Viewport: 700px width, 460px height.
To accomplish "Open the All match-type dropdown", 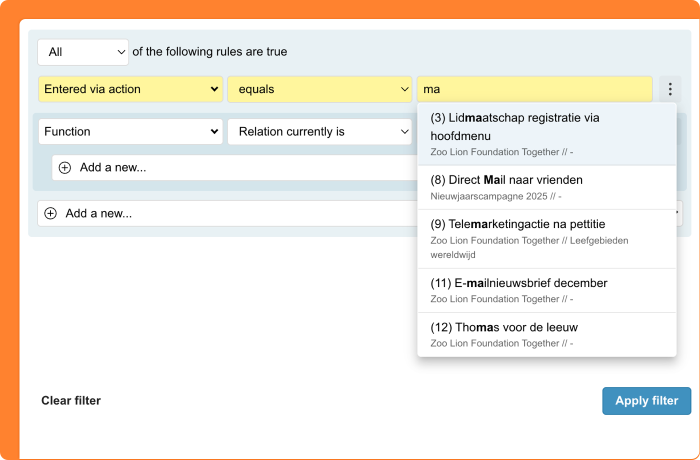I will tap(83, 51).
